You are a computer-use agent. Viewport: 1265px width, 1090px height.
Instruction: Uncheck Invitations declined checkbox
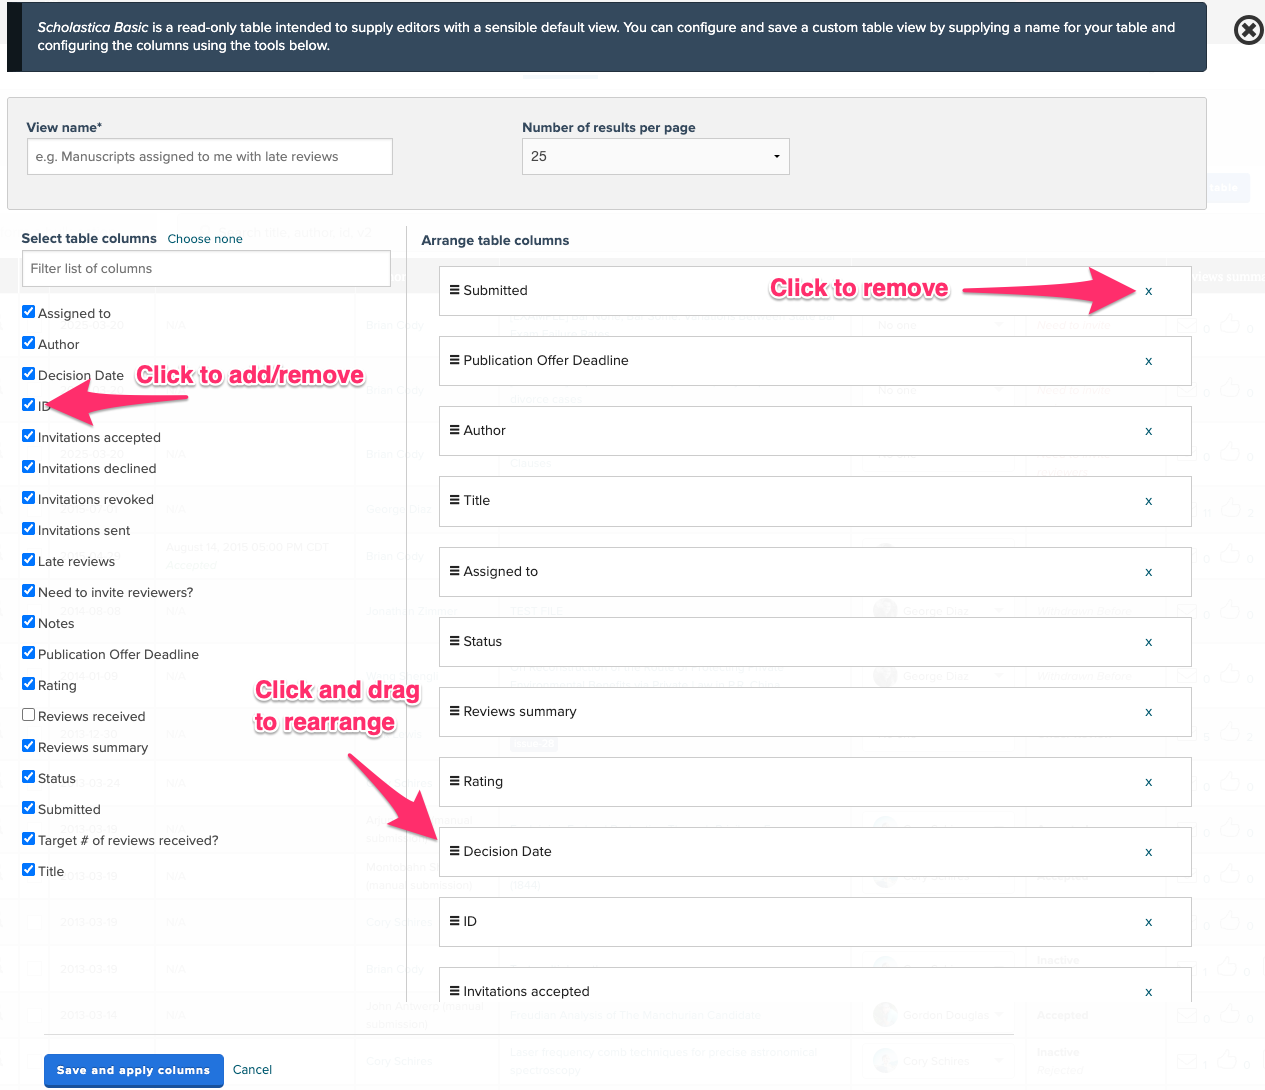click(x=29, y=467)
